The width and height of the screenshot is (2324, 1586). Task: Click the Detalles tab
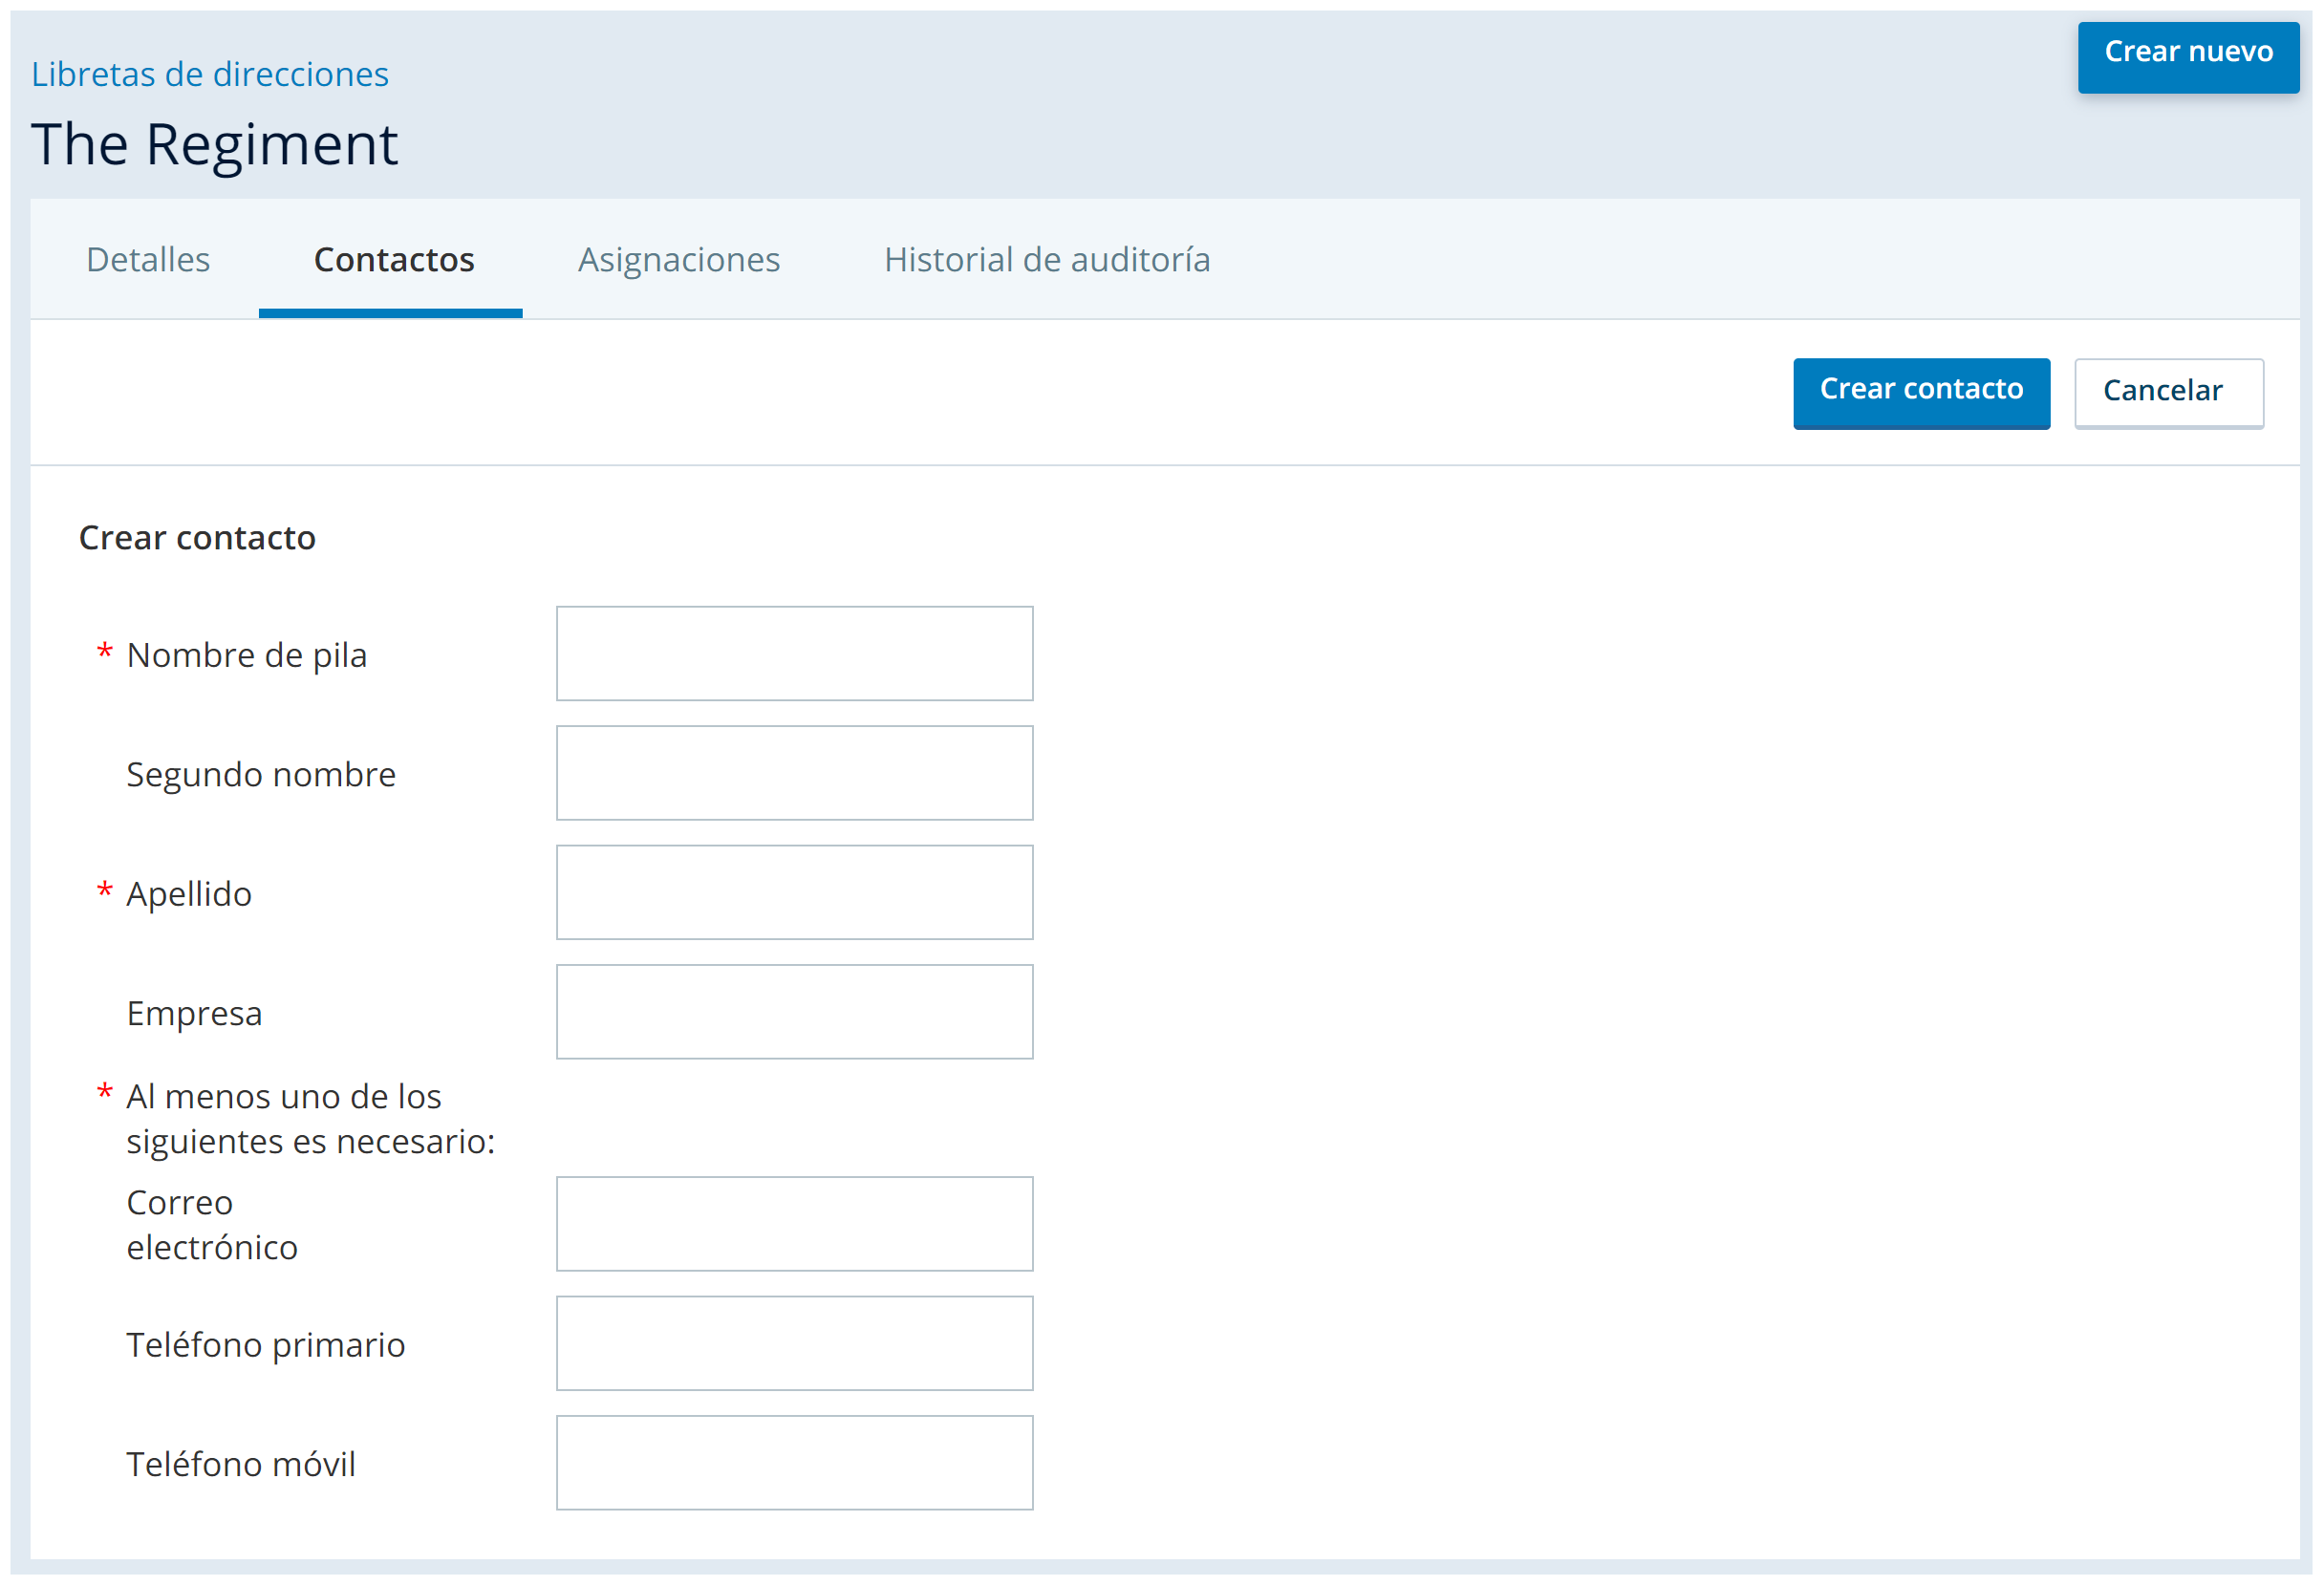(146, 258)
